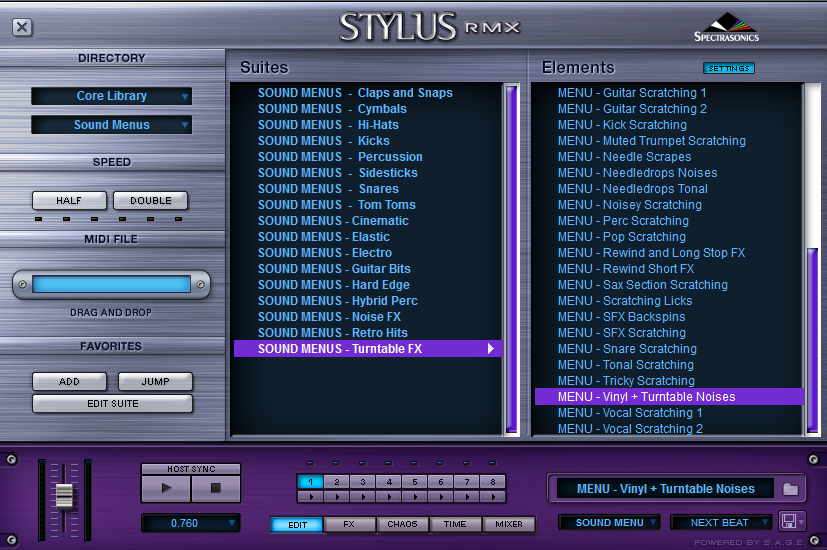The image size is (827, 550).
Task: Select part 4 button
Action: click(389, 482)
